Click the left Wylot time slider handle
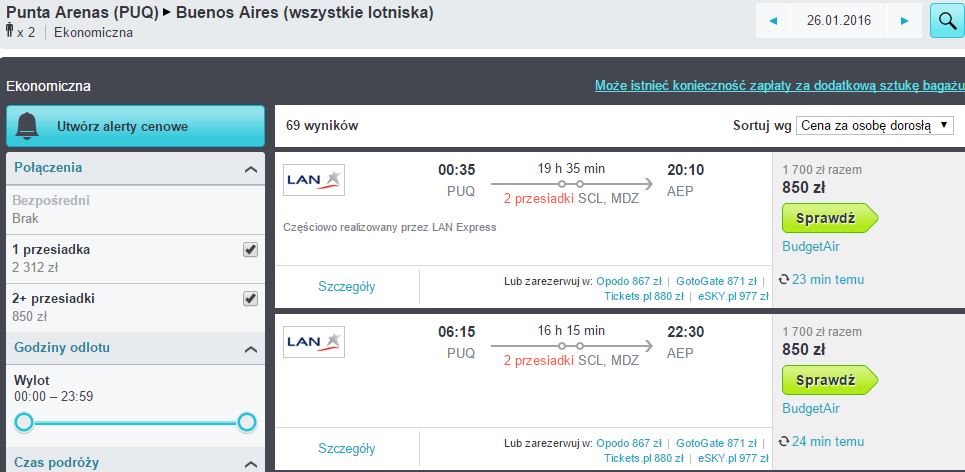This screenshot has width=965, height=472. coord(24,422)
